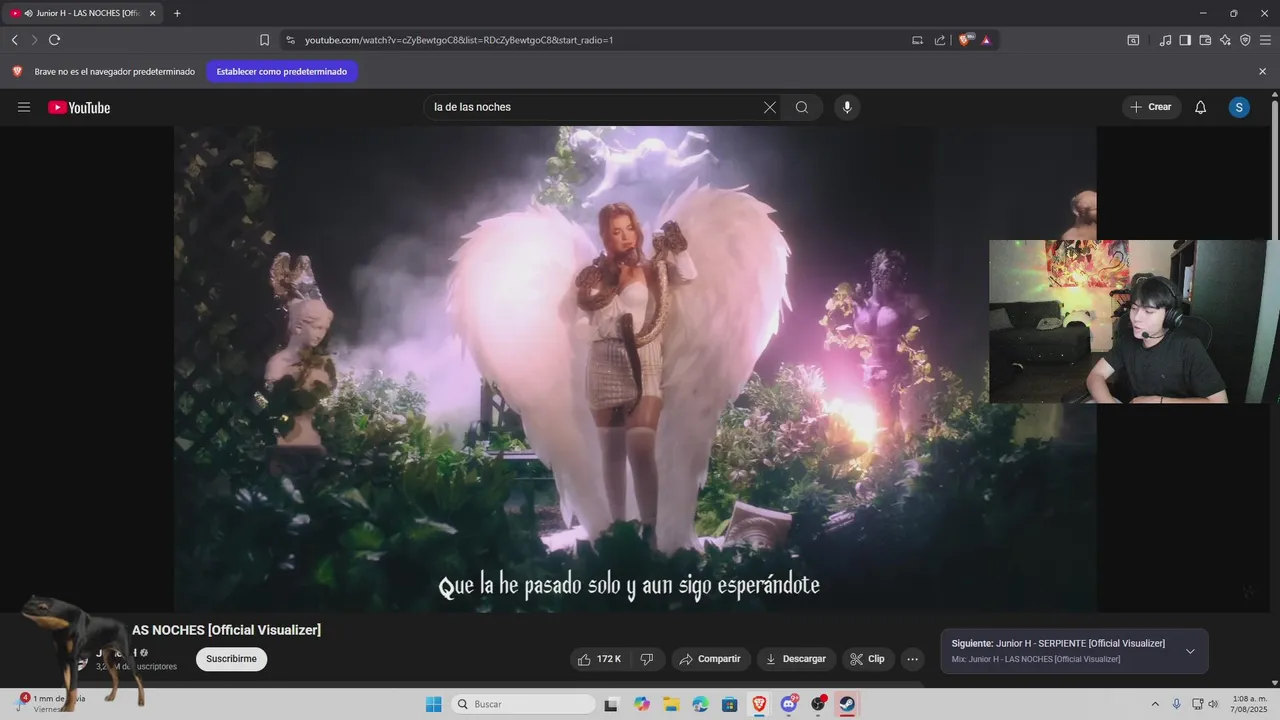This screenshot has height=720, width=1280.
Task: Go back in the browser
Action: point(14,40)
